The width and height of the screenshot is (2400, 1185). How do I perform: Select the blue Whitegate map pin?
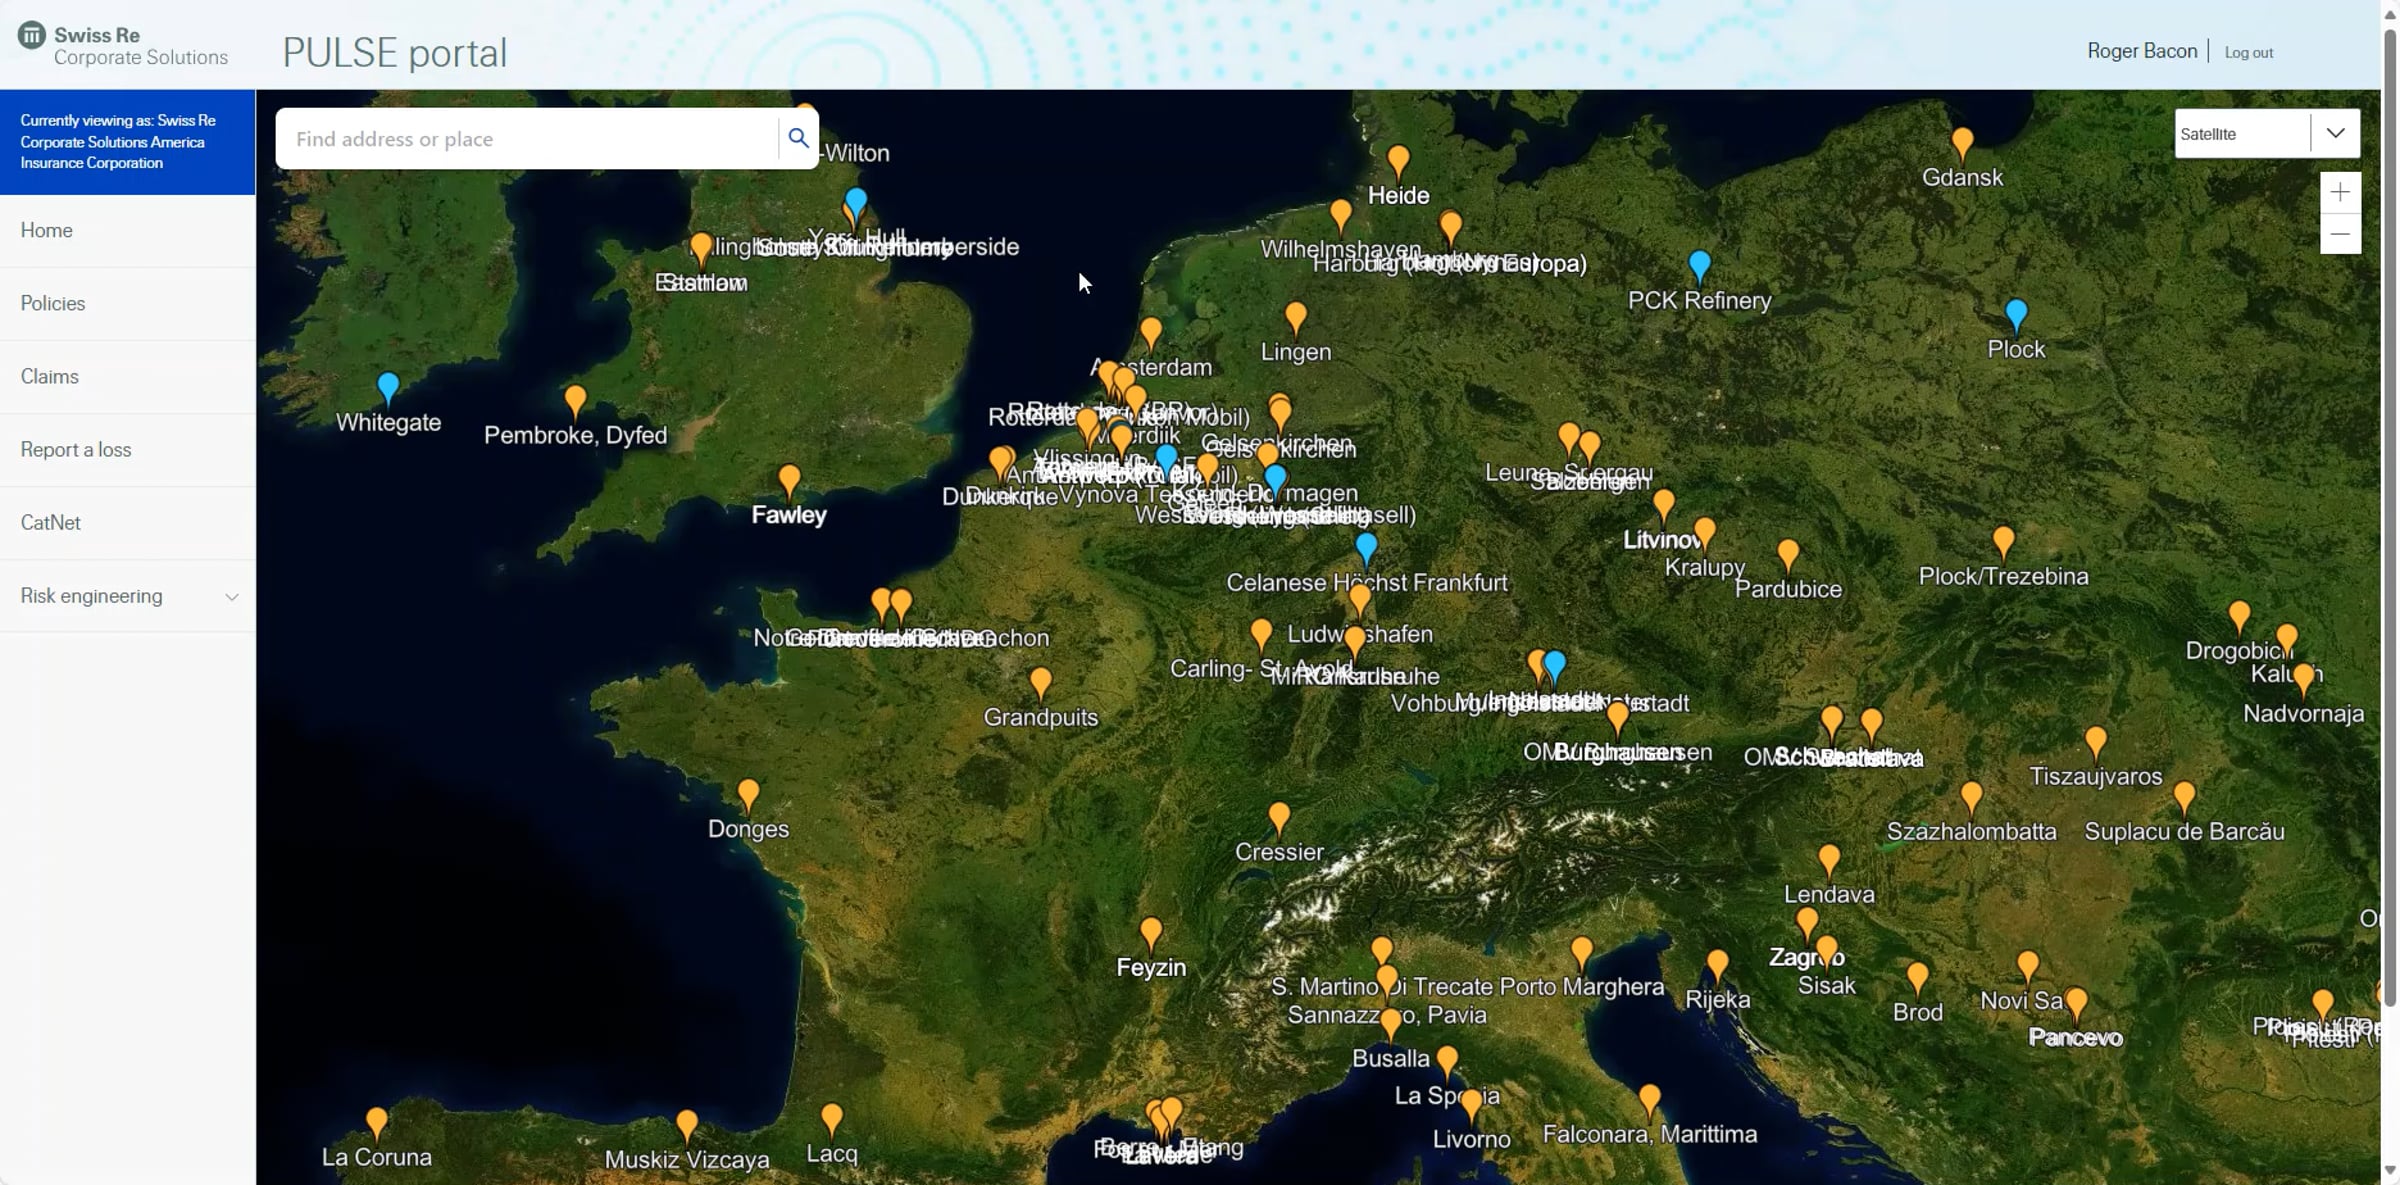(x=388, y=387)
